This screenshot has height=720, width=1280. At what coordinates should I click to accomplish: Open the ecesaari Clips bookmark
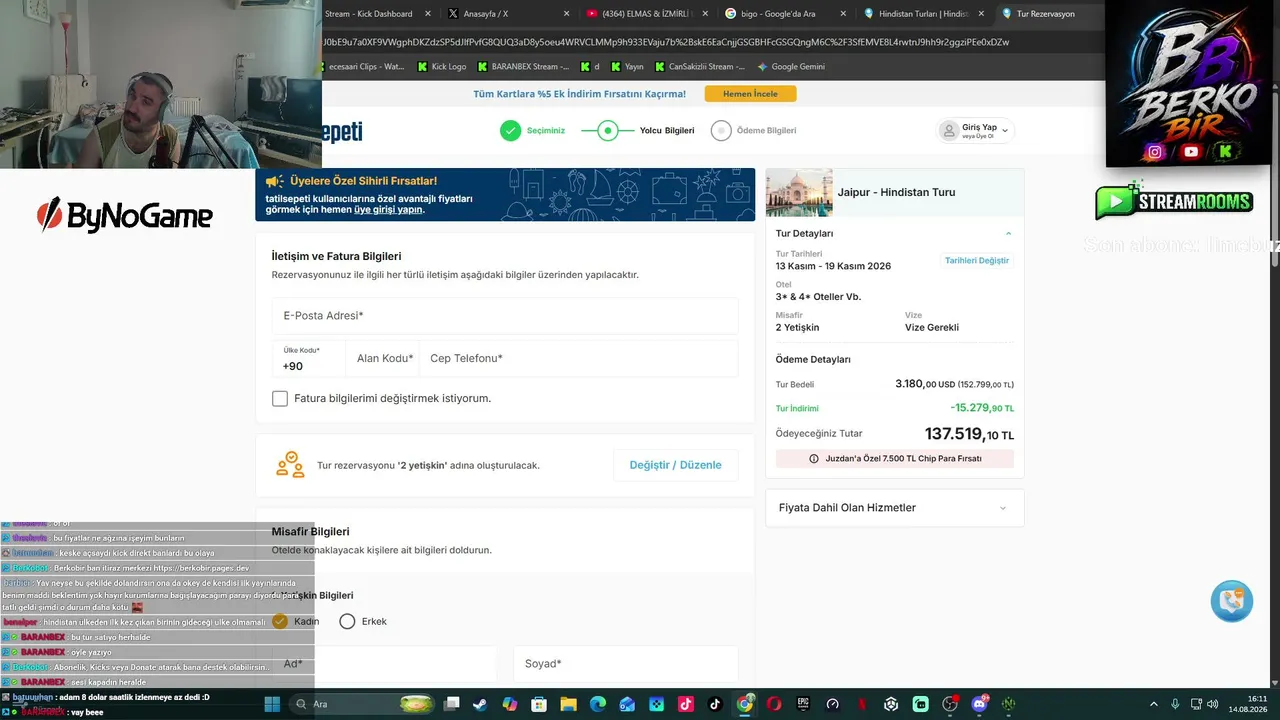[x=361, y=67]
